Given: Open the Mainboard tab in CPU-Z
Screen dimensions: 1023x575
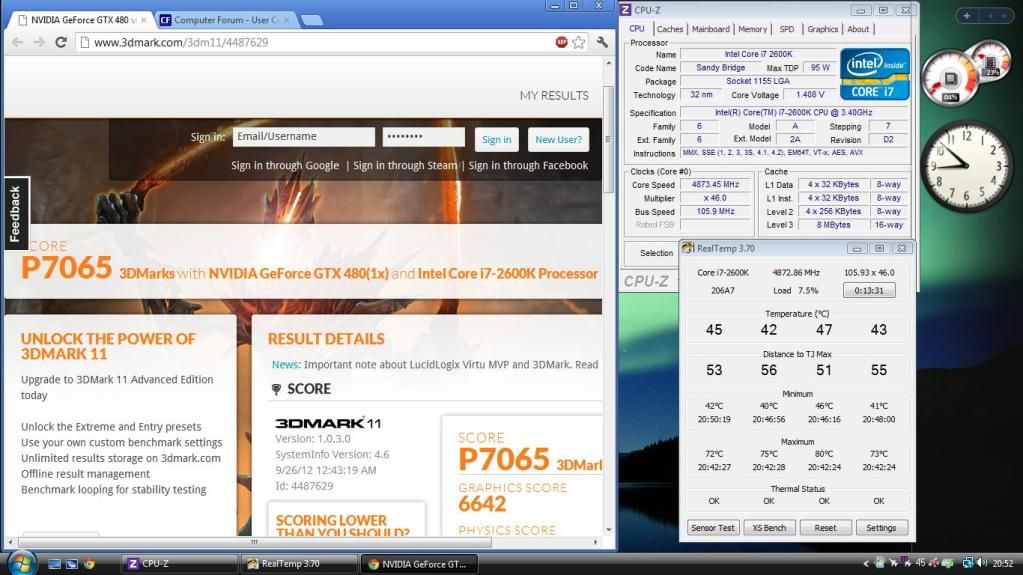Looking at the screenshot, I should point(710,29).
